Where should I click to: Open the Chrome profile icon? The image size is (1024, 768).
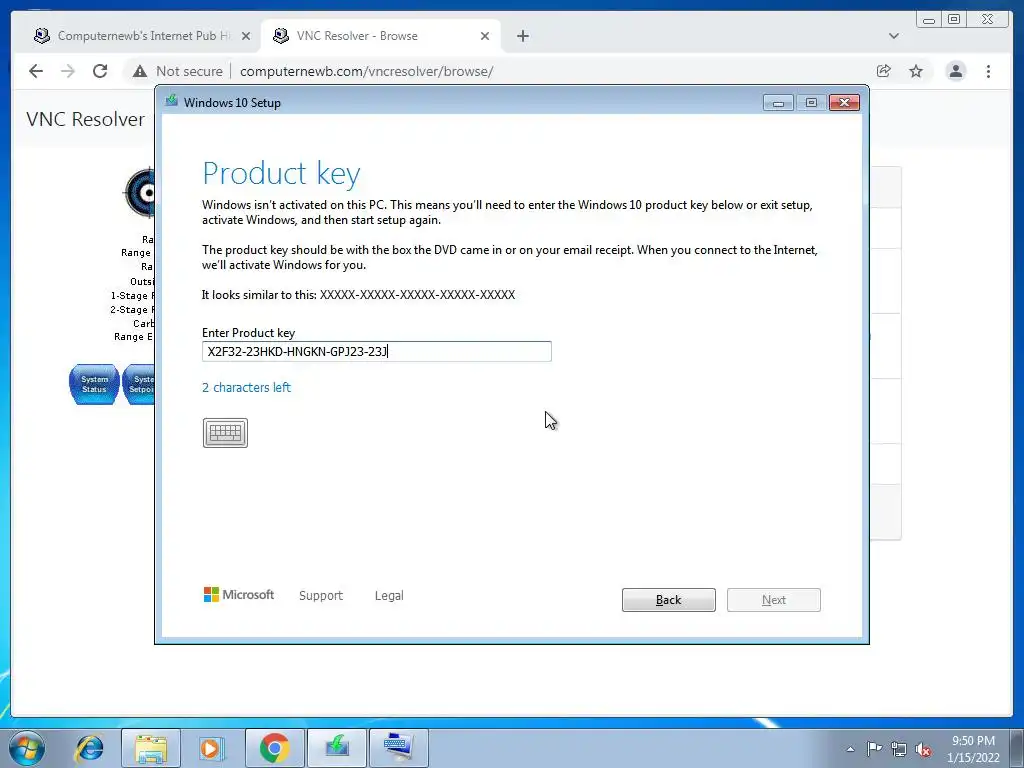(x=956, y=71)
